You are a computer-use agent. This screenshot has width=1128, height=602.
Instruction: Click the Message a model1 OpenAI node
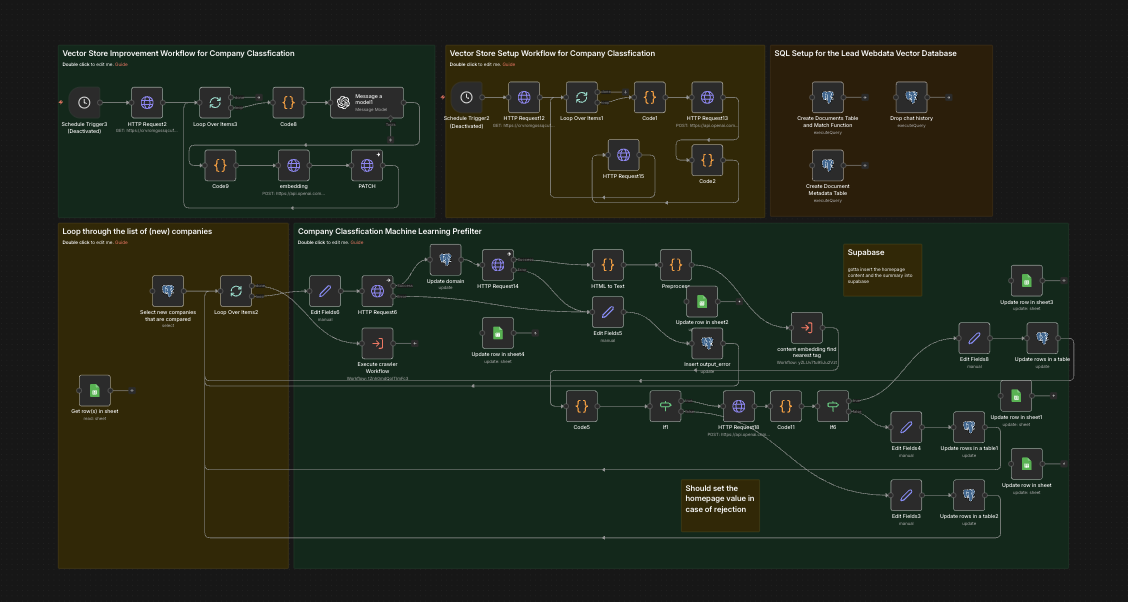tap(367, 103)
